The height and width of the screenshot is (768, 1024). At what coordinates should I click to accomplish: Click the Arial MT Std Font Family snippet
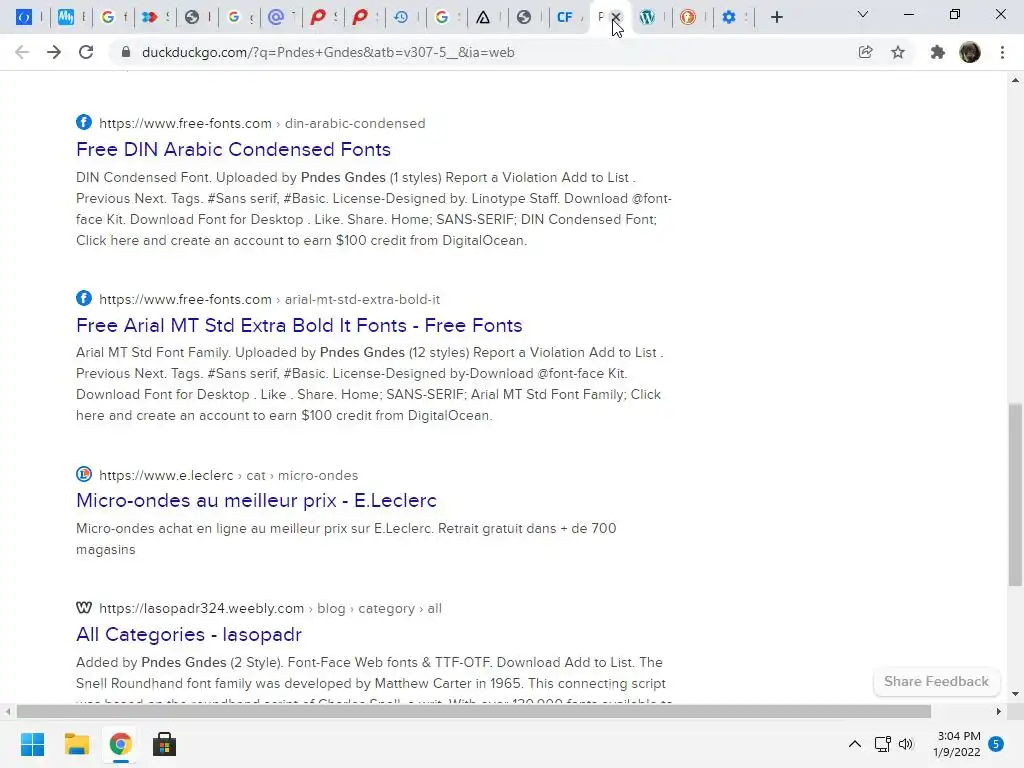(x=369, y=384)
